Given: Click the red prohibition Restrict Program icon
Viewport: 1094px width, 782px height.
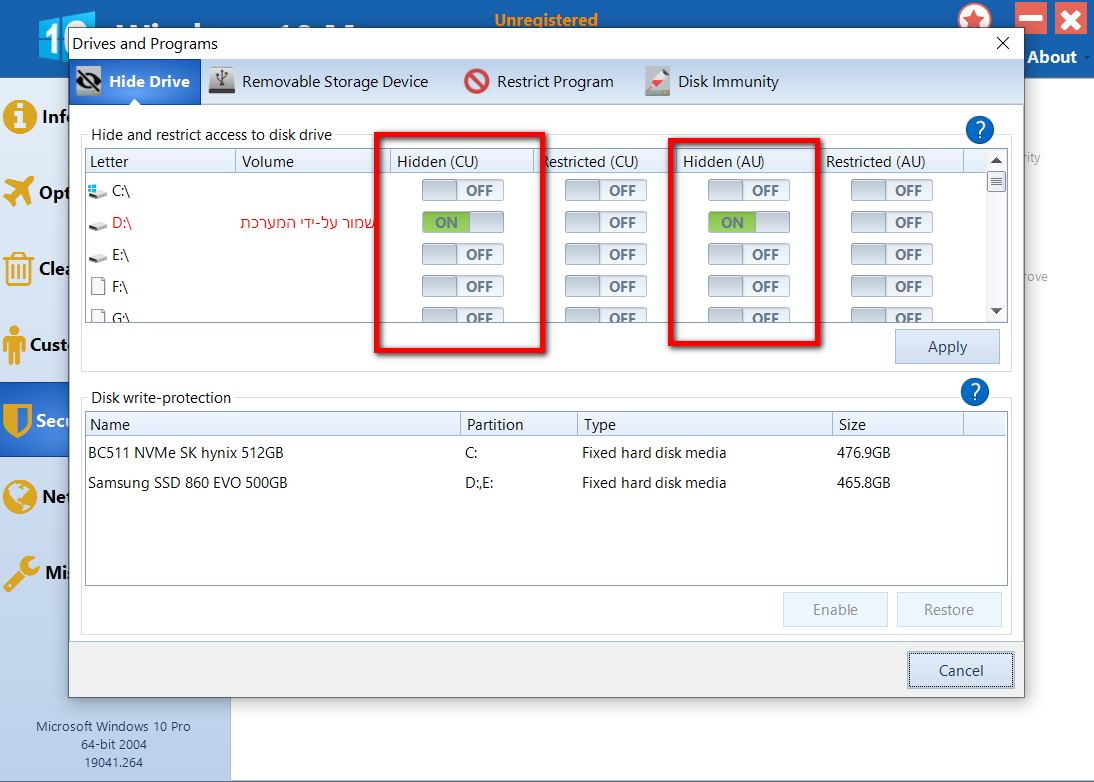Looking at the screenshot, I should click(477, 82).
